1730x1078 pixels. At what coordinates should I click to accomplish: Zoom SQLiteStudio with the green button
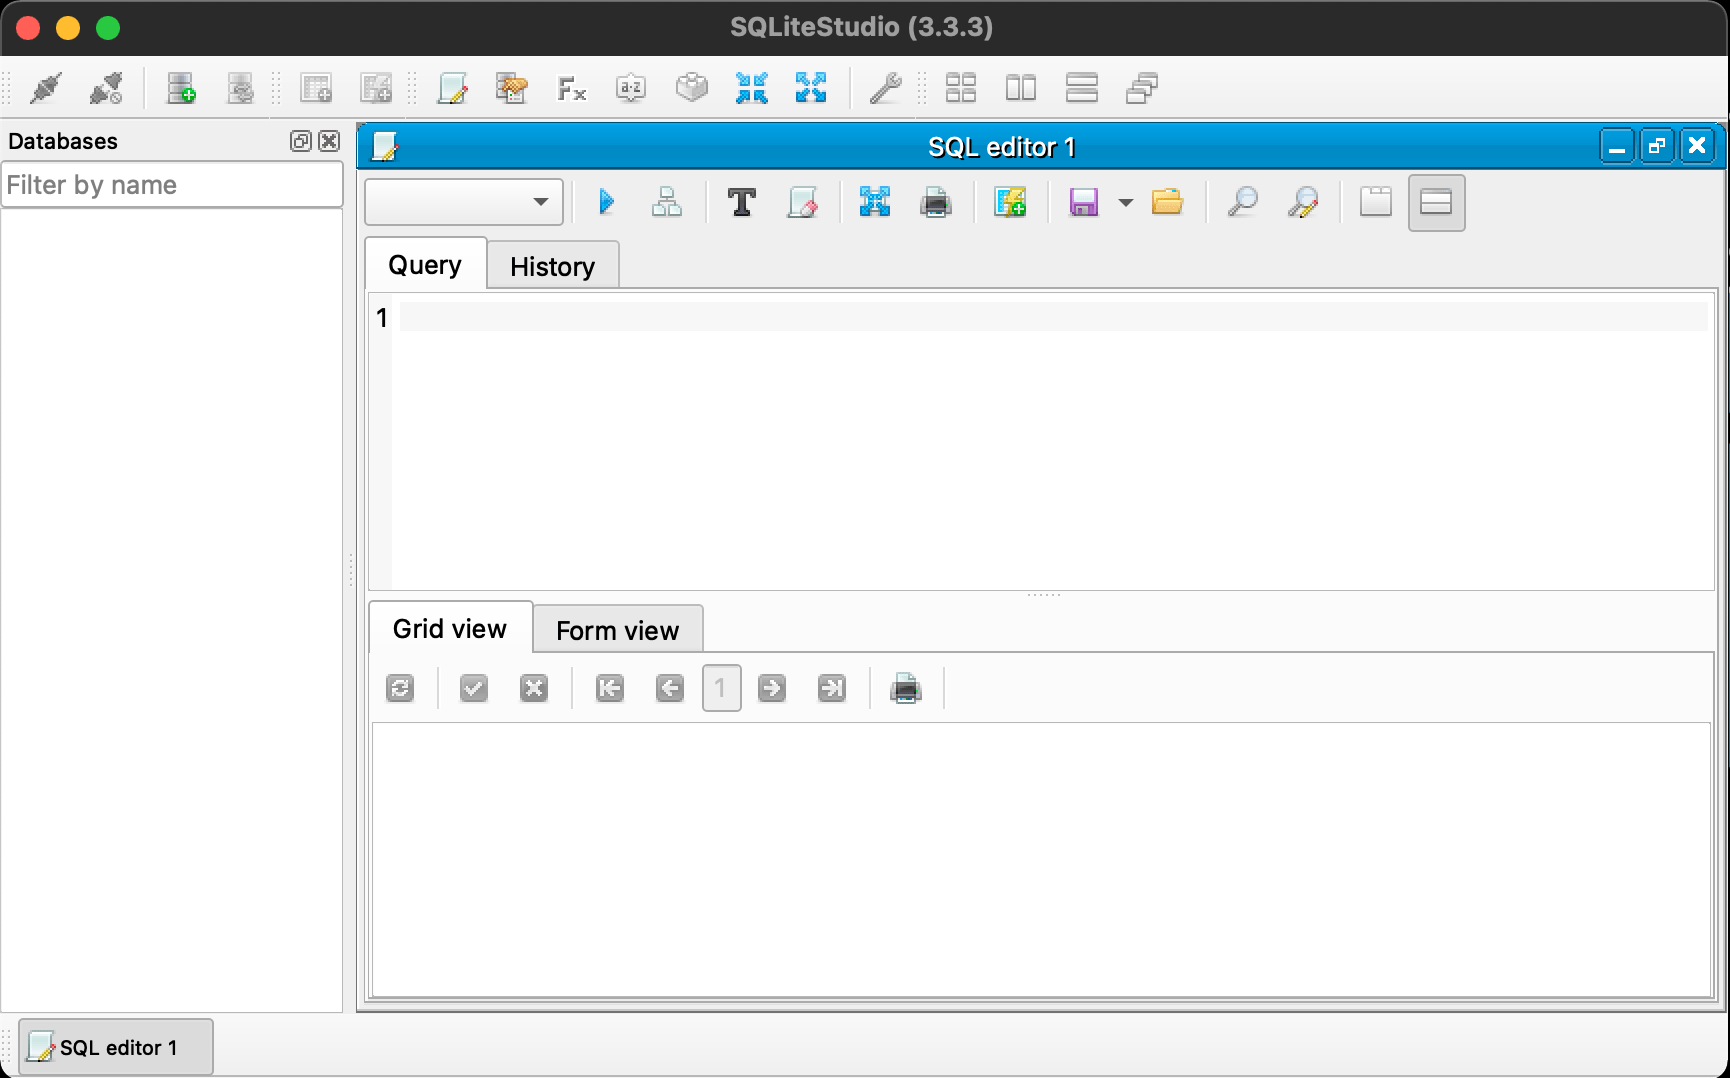pos(108,28)
